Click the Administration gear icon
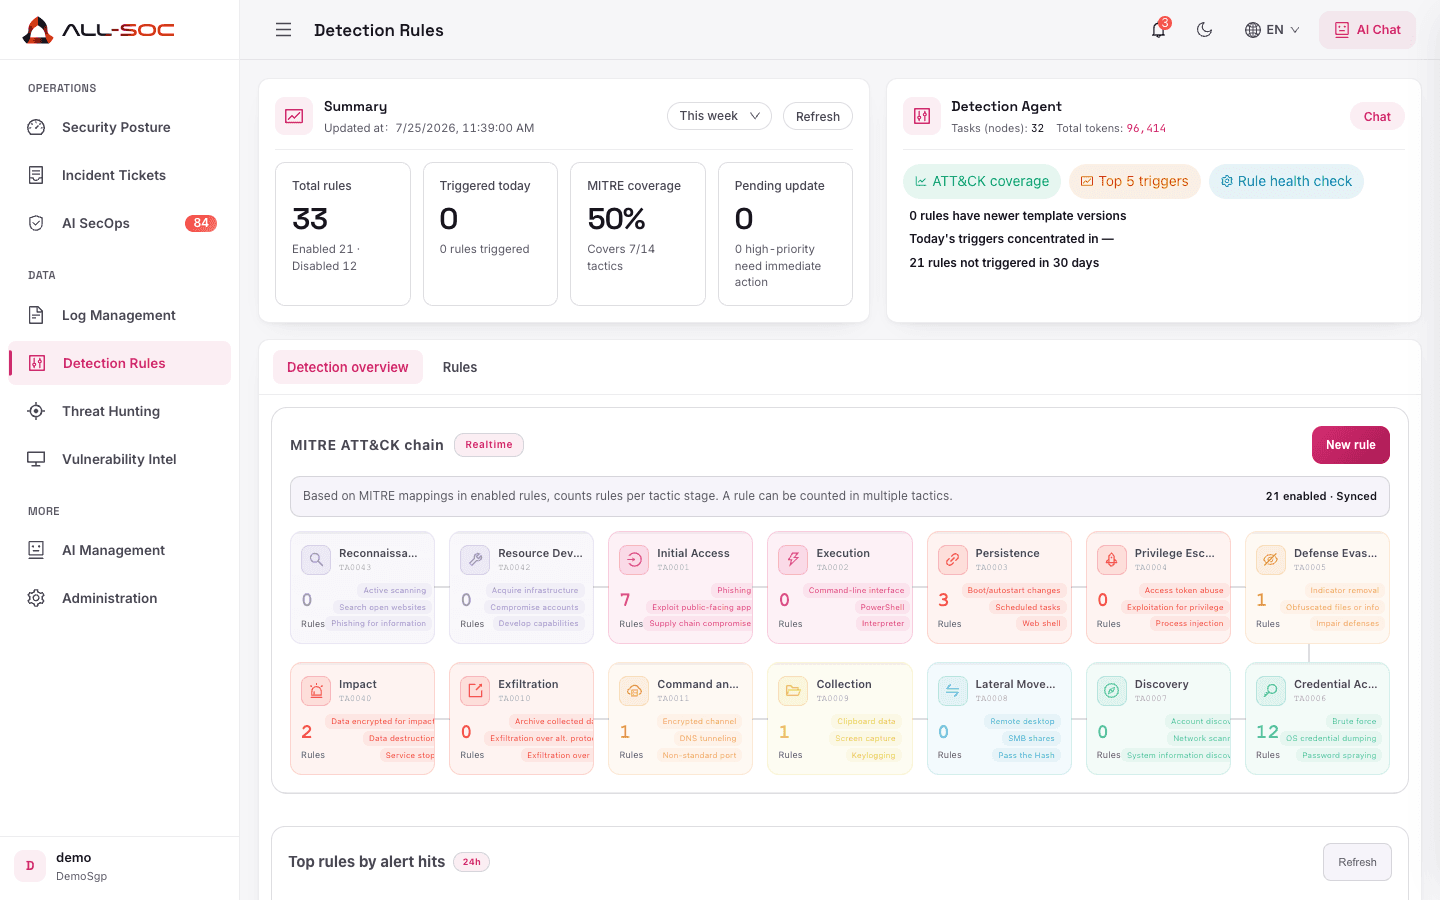 click(36, 598)
